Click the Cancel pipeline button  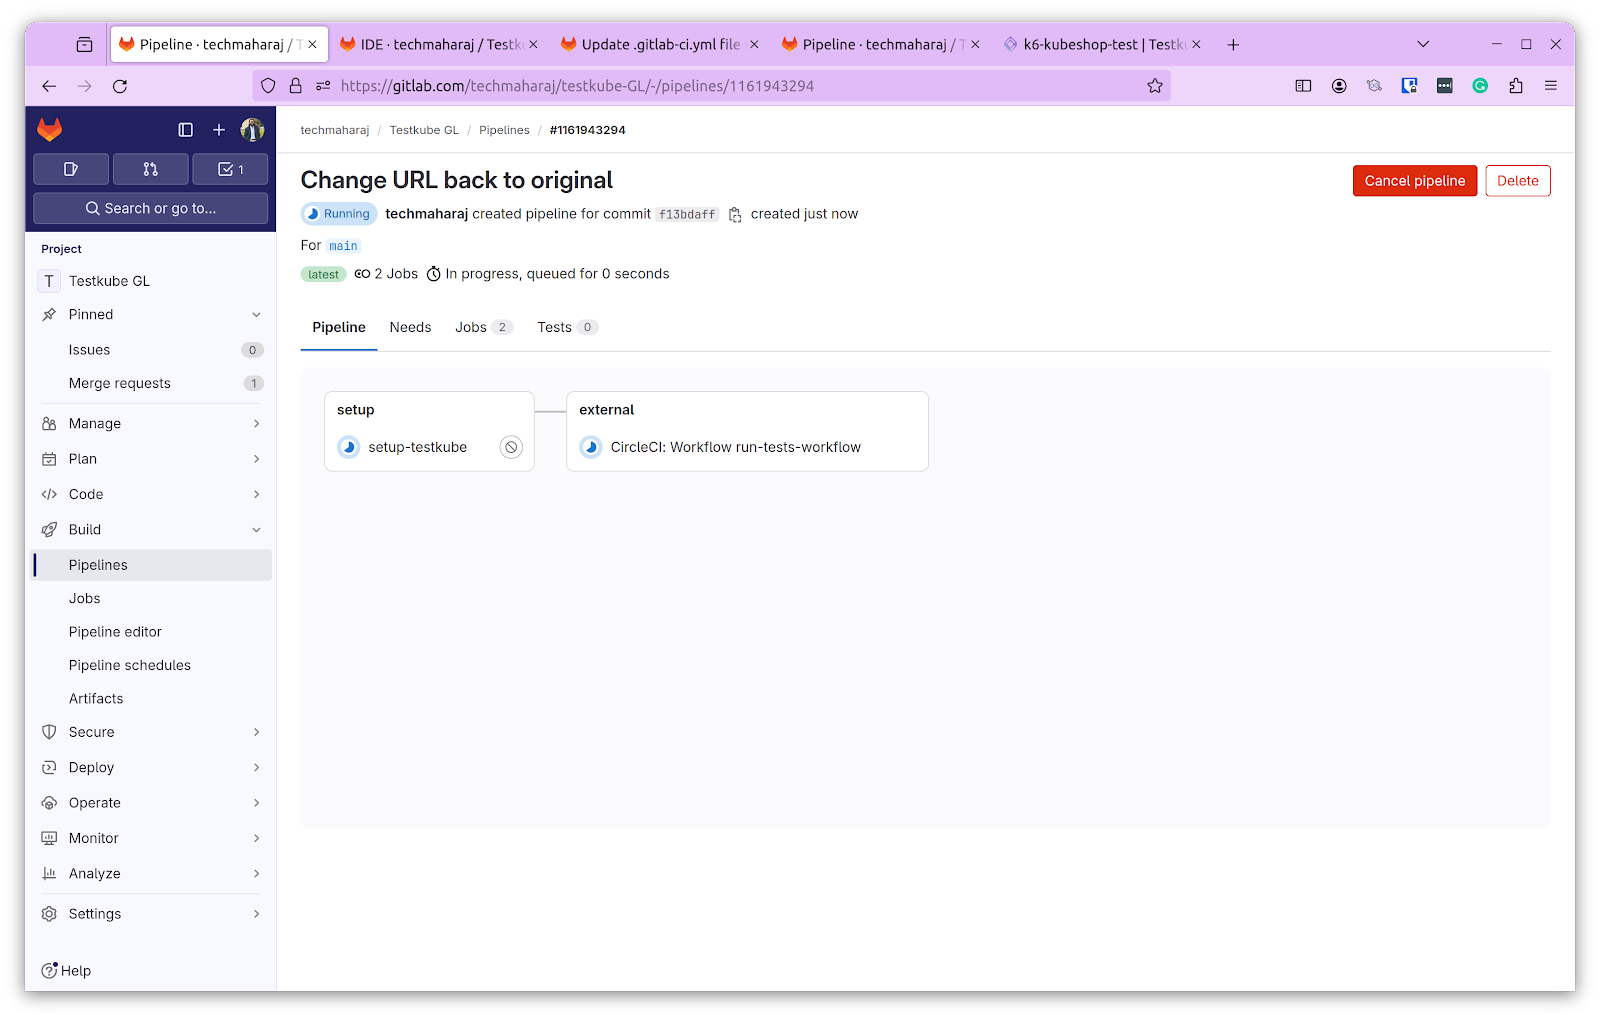coord(1415,181)
